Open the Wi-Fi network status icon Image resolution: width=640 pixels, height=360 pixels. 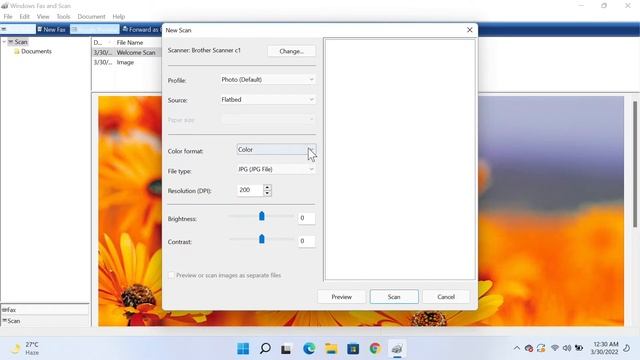click(x=555, y=348)
